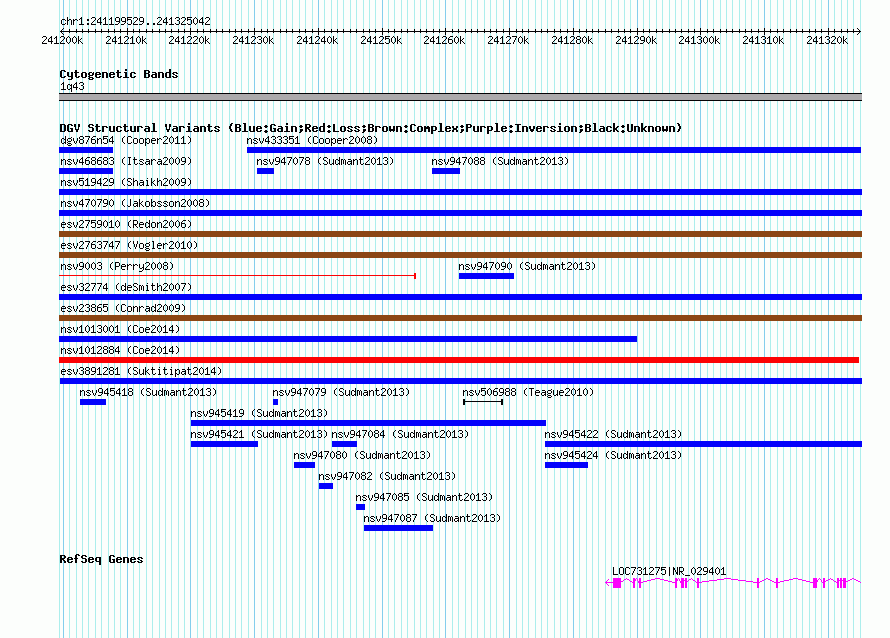Click the magenta LOC731275 gene structure glyph
This screenshot has width=890, height=638.
pyautogui.click(x=733, y=583)
